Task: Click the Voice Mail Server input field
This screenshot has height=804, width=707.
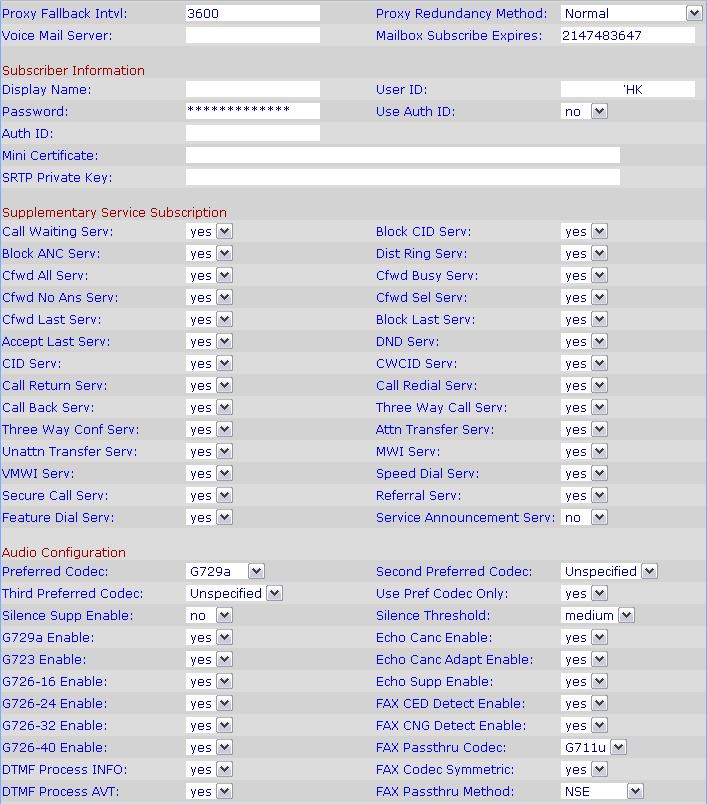Action: click(252, 35)
